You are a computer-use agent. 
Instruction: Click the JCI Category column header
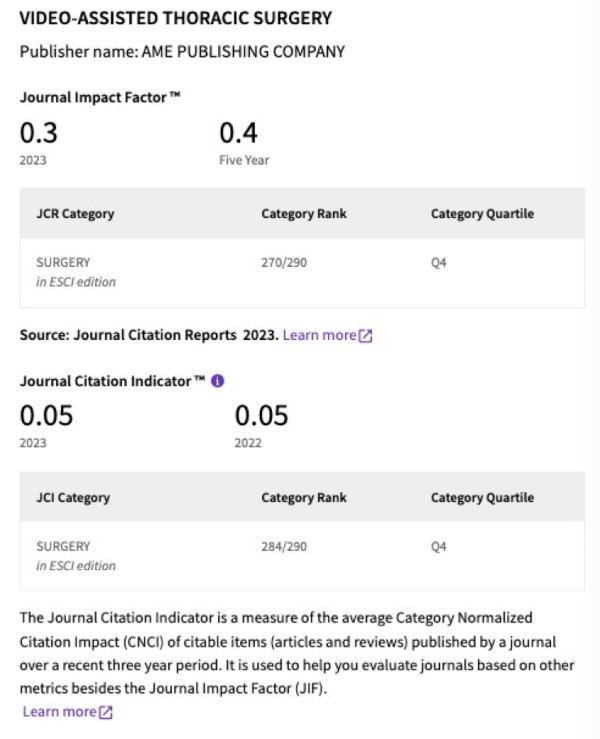(73, 498)
